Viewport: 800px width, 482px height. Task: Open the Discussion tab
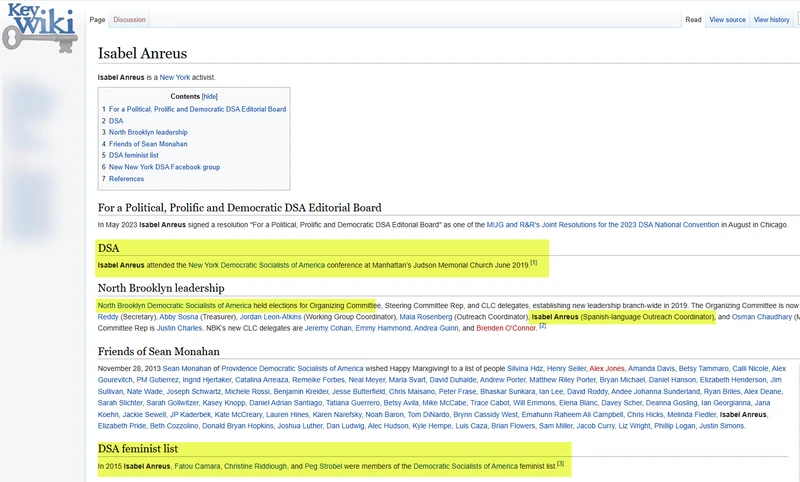pos(129,20)
